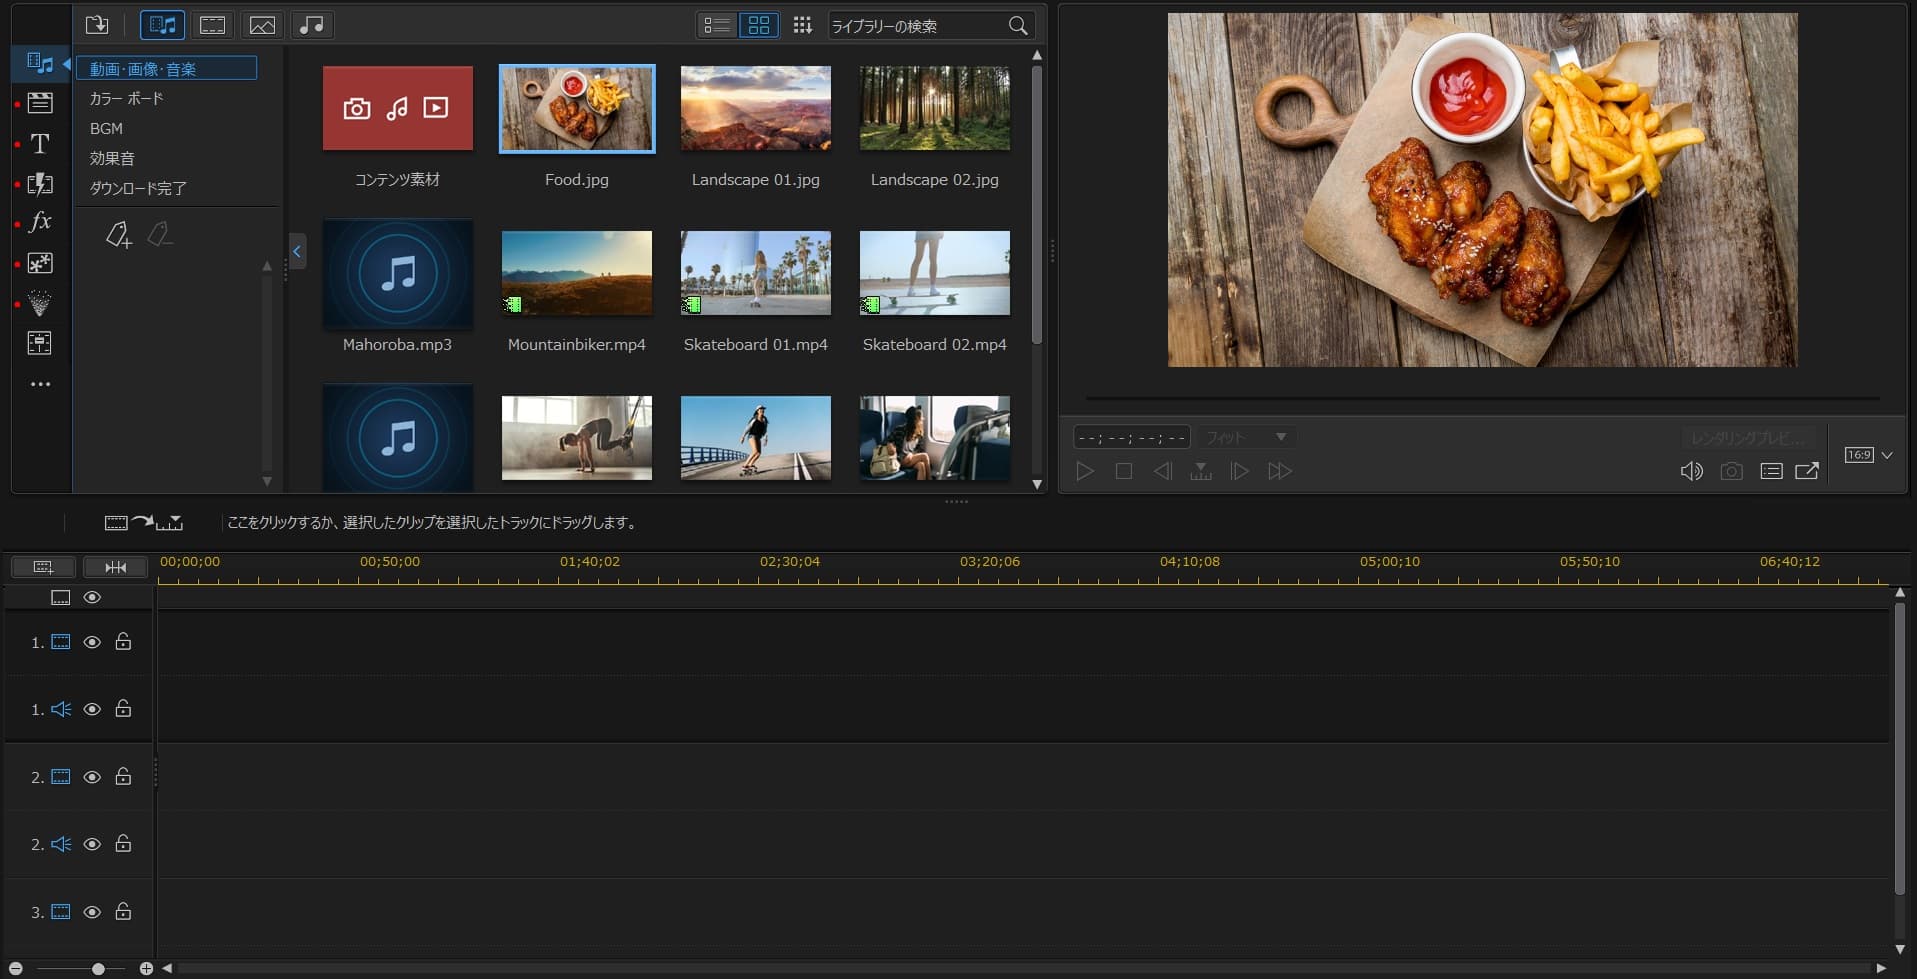1917x979 pixels.
Task: Expand the フィット zoom dropdown
Action: pos(1279,437)
